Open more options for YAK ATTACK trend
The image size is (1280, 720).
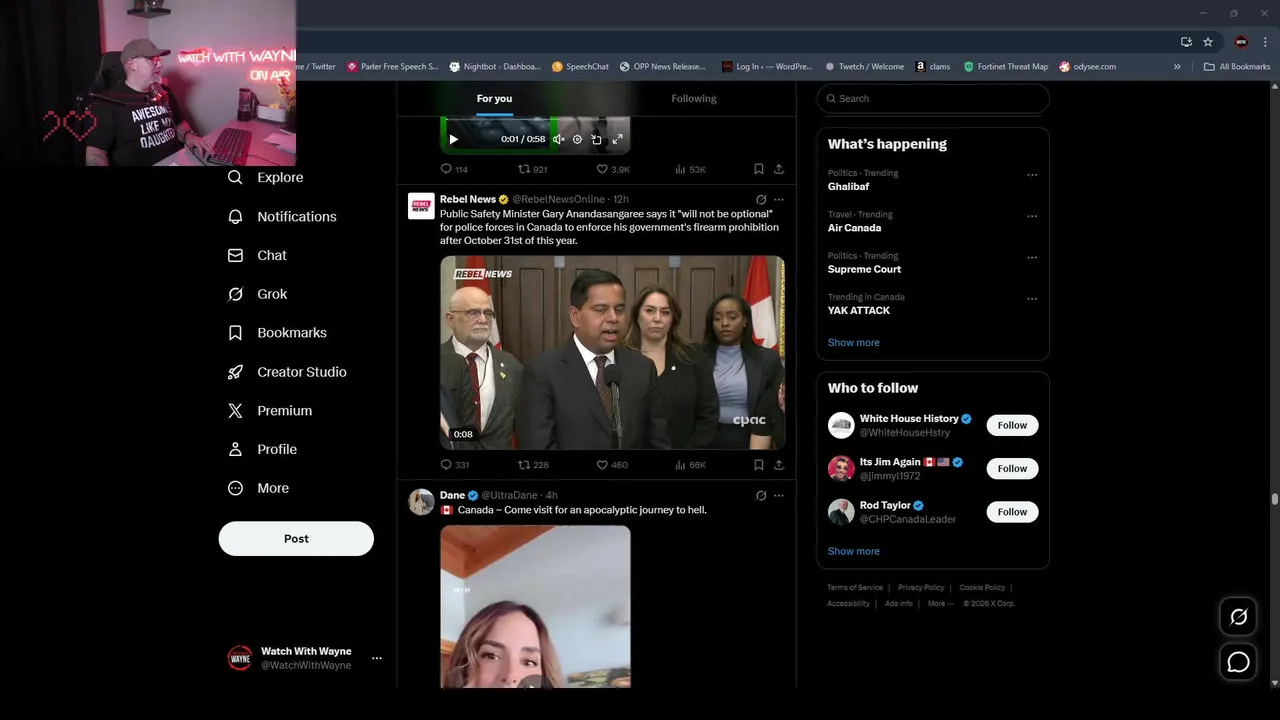click(1032, 298)
